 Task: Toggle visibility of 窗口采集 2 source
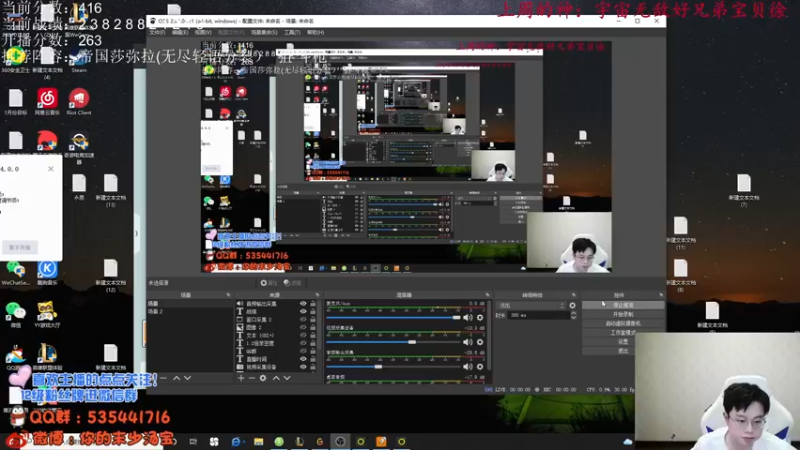(303, 319)
